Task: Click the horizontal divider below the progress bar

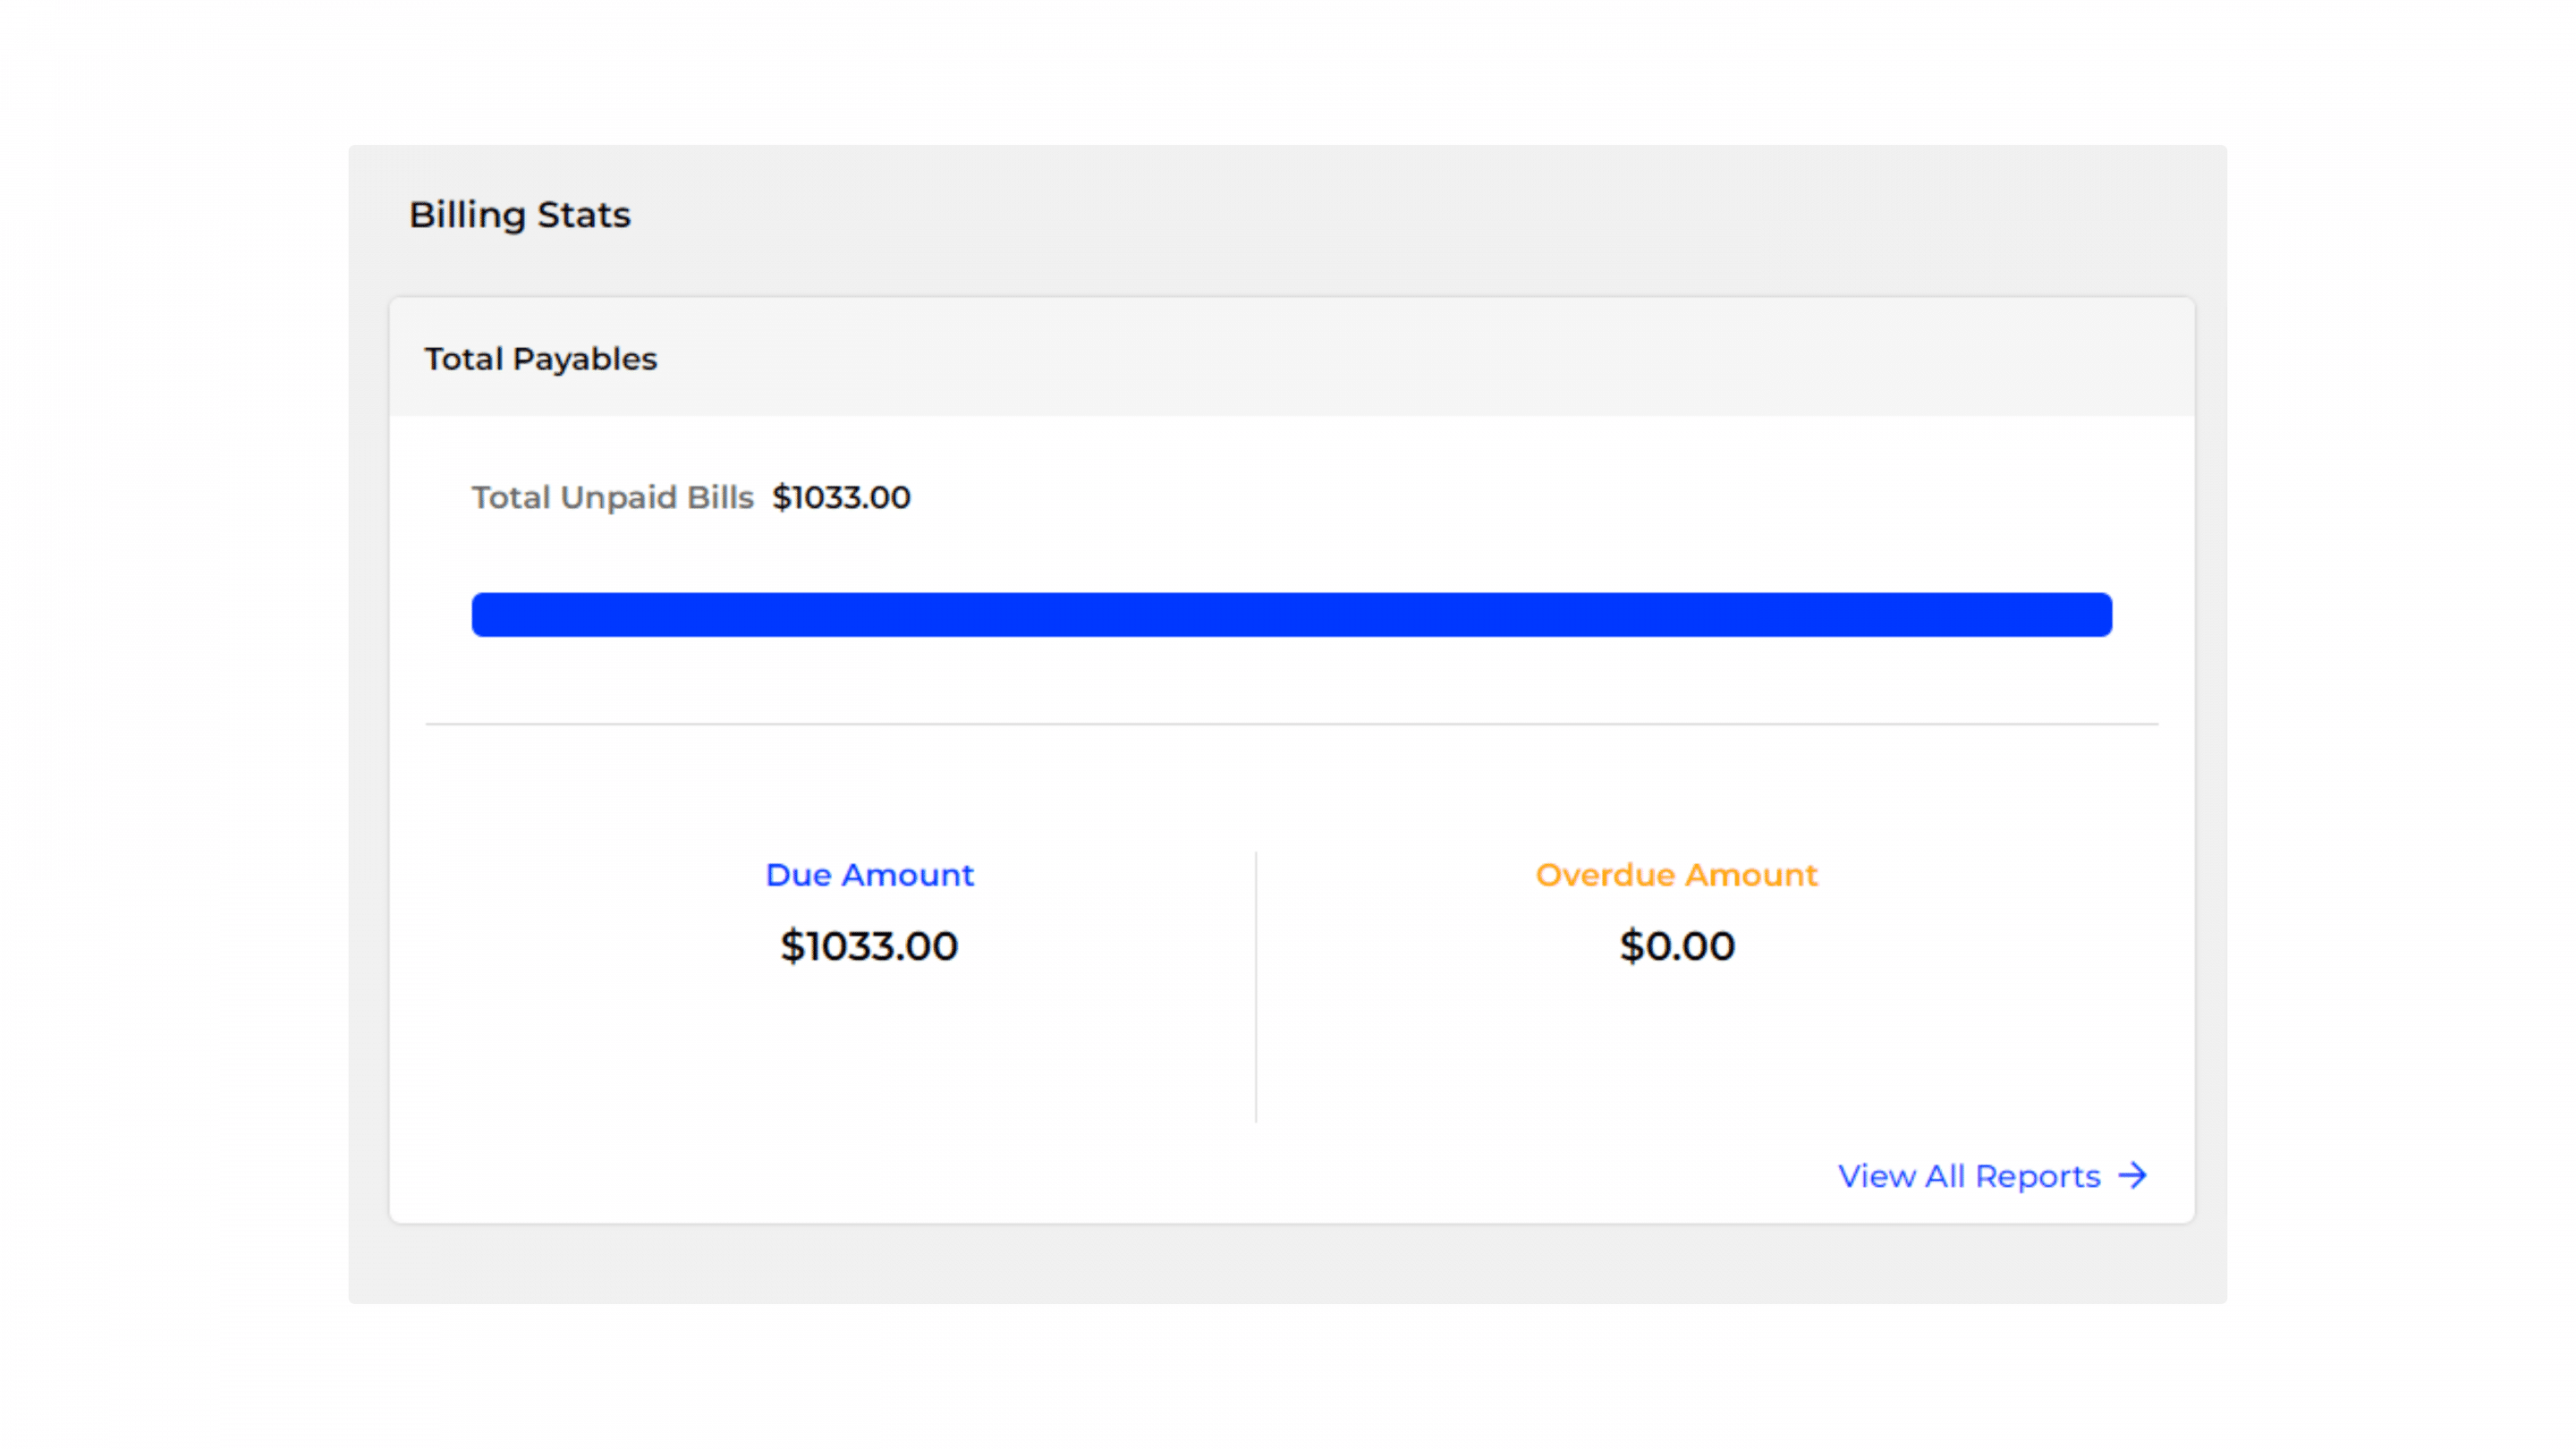Action: [x=1291, y=723]
